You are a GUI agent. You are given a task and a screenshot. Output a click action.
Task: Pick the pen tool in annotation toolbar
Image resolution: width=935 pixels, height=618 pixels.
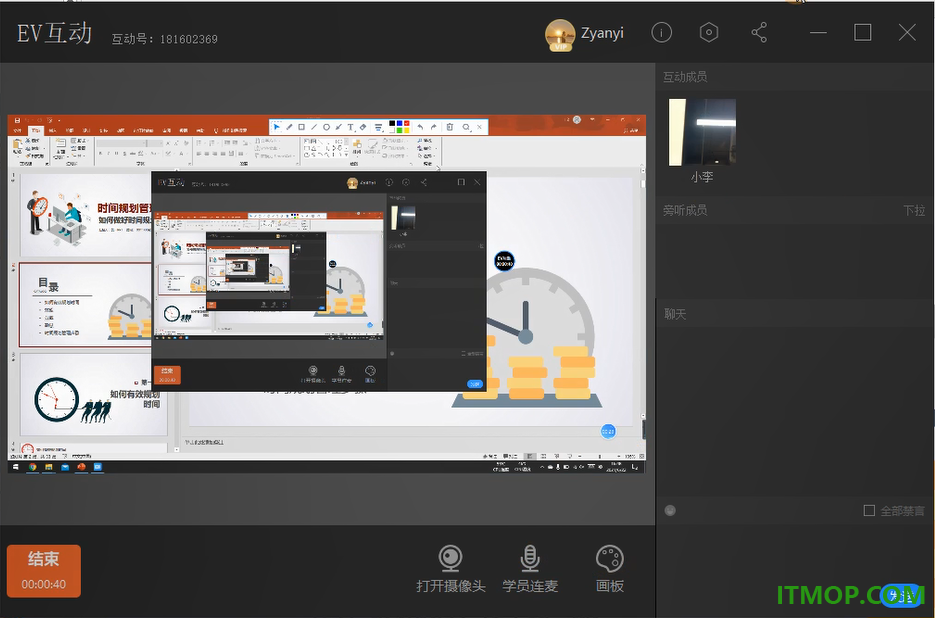289,126
